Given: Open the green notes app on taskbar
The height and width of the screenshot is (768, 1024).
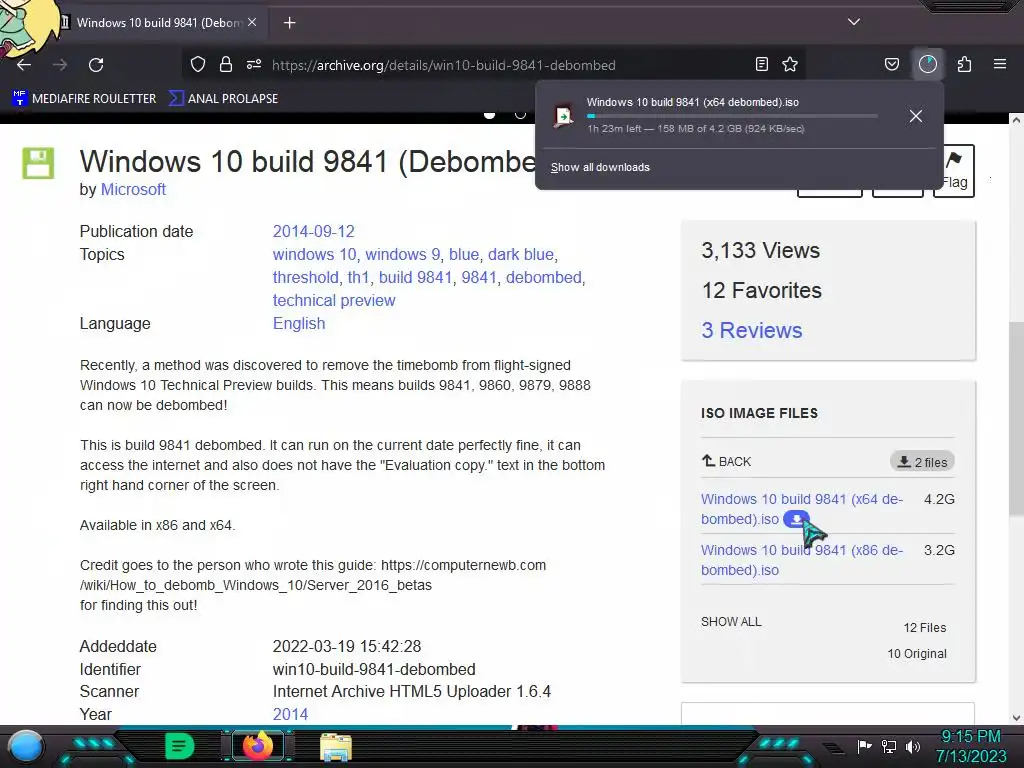Looking at the screenshot, I should pyautogui.click(x=180, y=746).
